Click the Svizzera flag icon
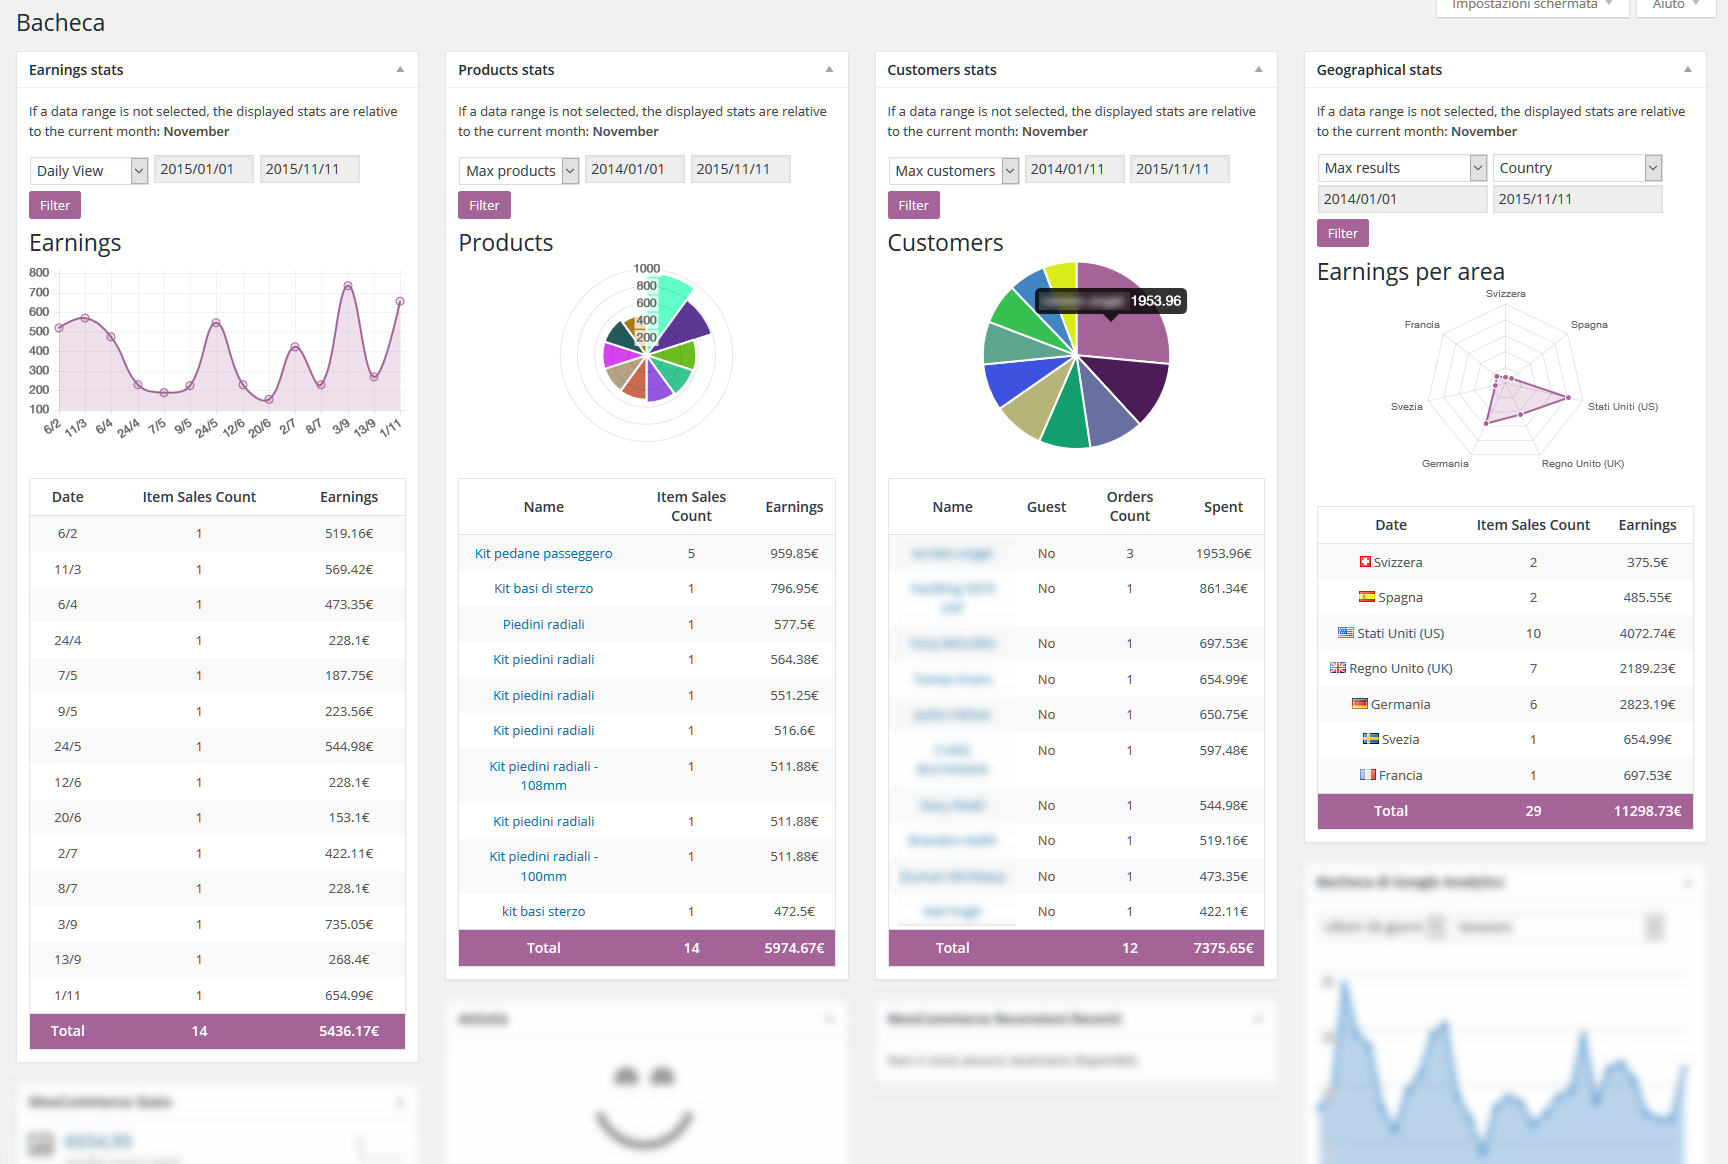Viewport: 1728px width, 1164px height. pos(1365,562)
